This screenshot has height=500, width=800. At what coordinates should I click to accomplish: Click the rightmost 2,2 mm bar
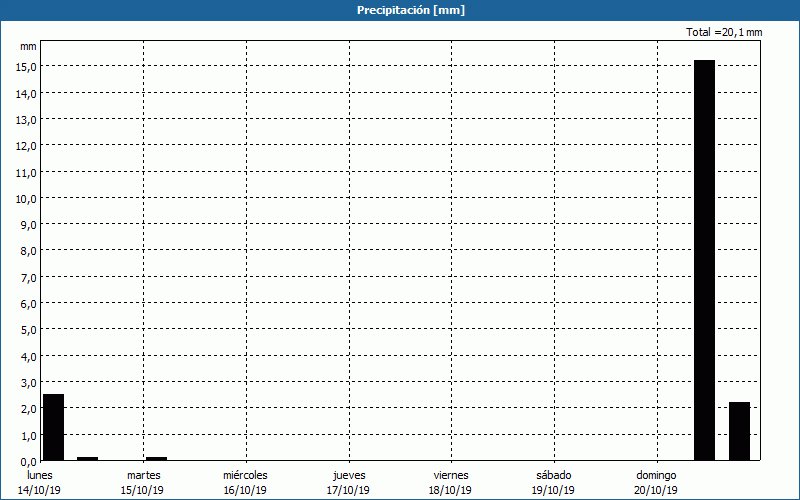[x=739, y=432]
